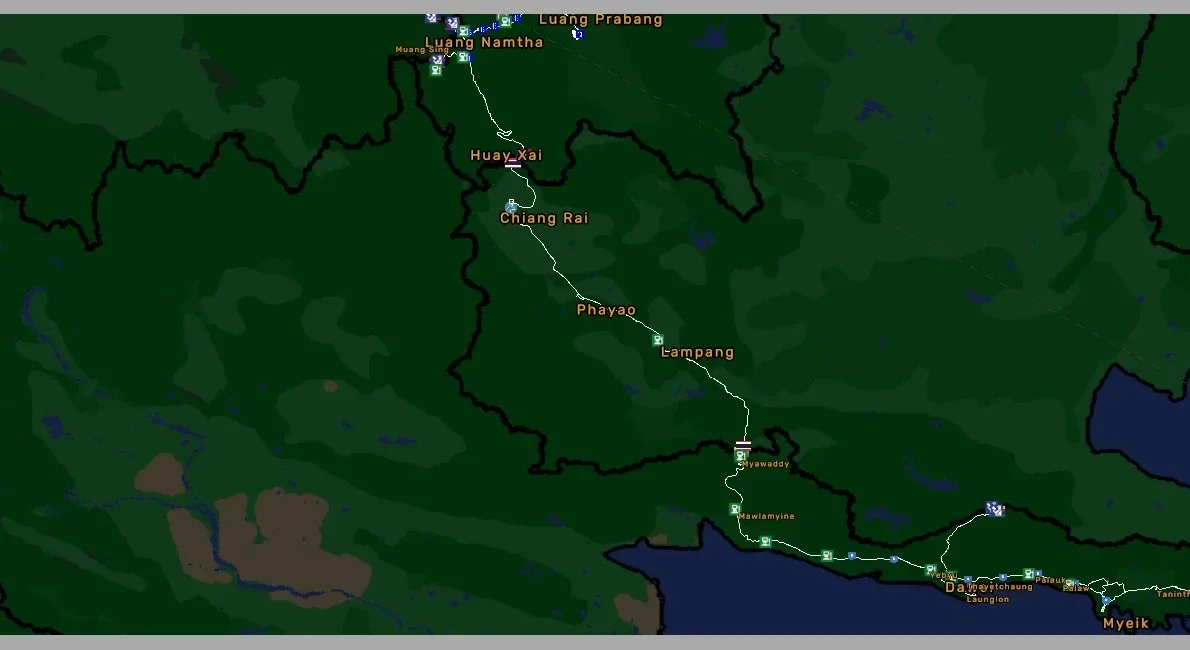Click the Myeik city label
This screenshot has height=650, width=1190.
[1125, 624]
